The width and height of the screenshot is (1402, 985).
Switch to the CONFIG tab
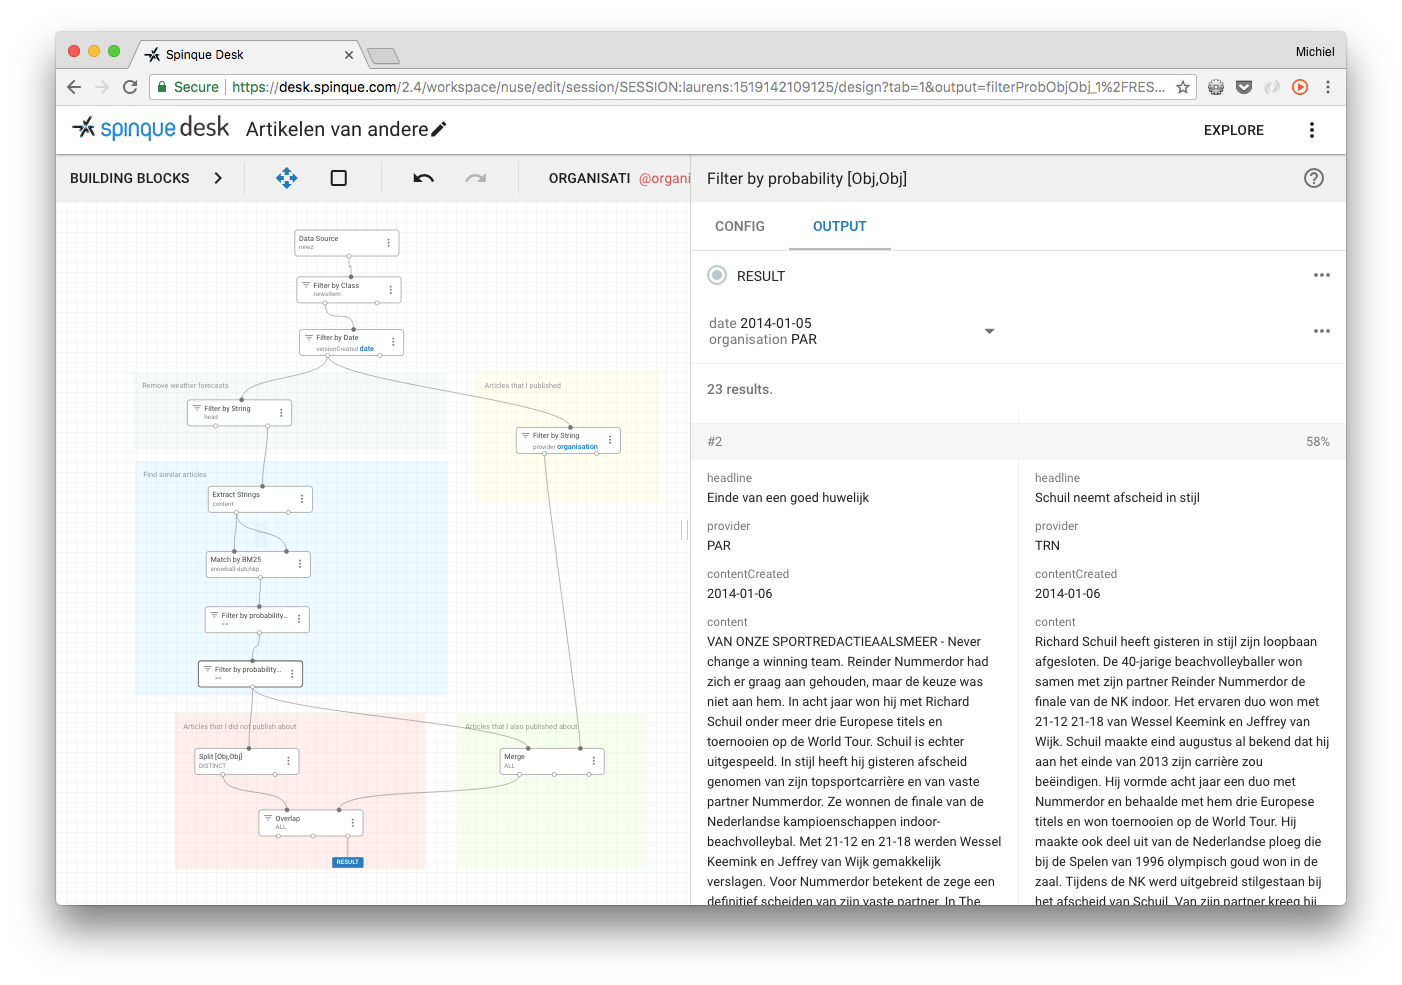click(740, 226)
